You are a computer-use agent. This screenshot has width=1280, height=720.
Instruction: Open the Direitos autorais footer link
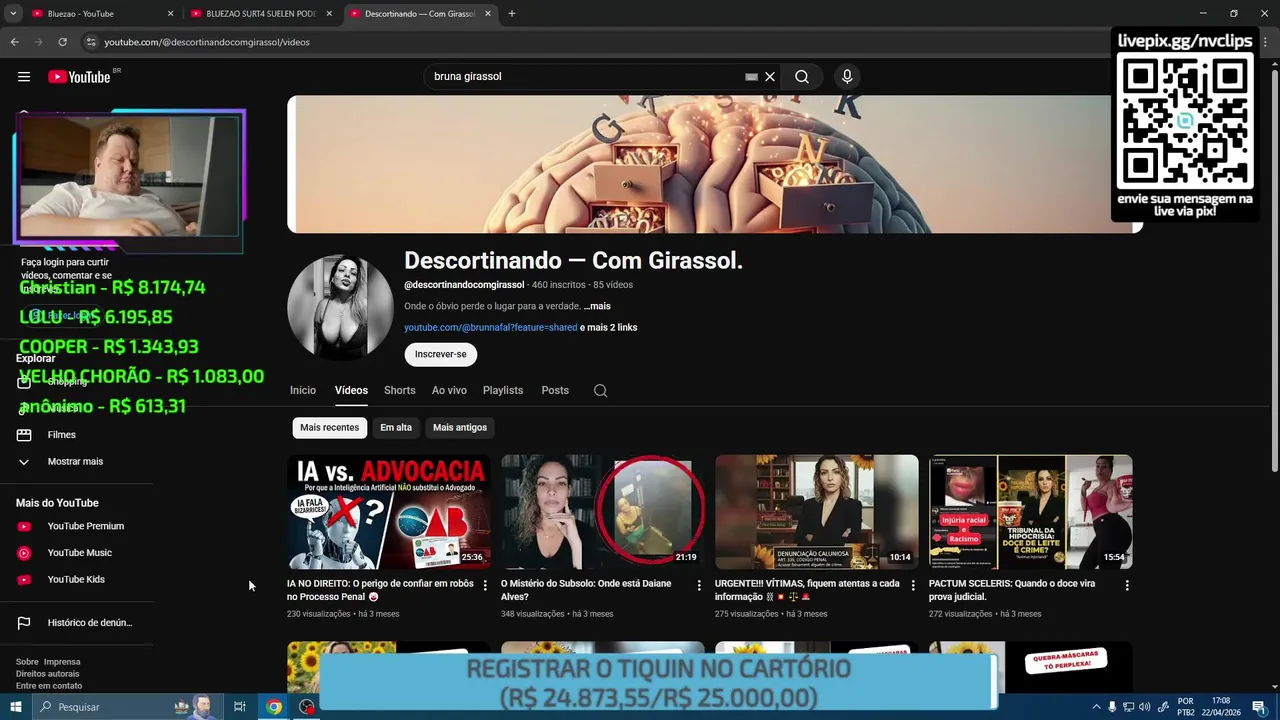pyautogui.click(x=47, y=674)
